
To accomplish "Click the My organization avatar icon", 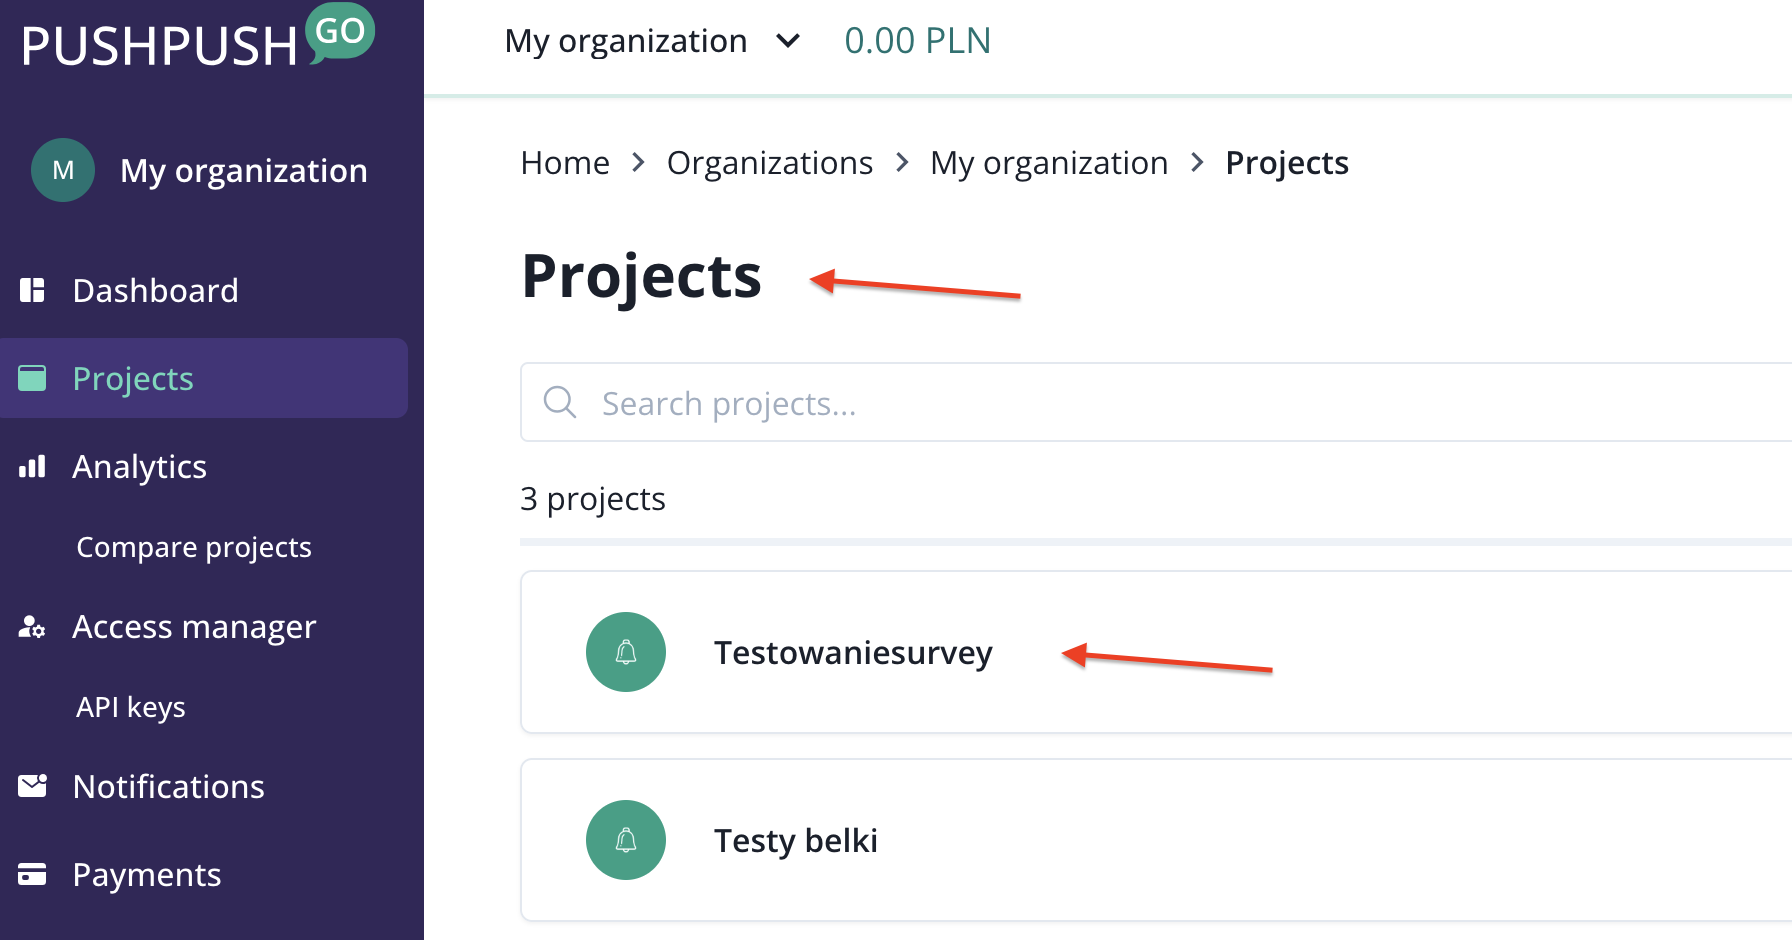I will point(63,170).
